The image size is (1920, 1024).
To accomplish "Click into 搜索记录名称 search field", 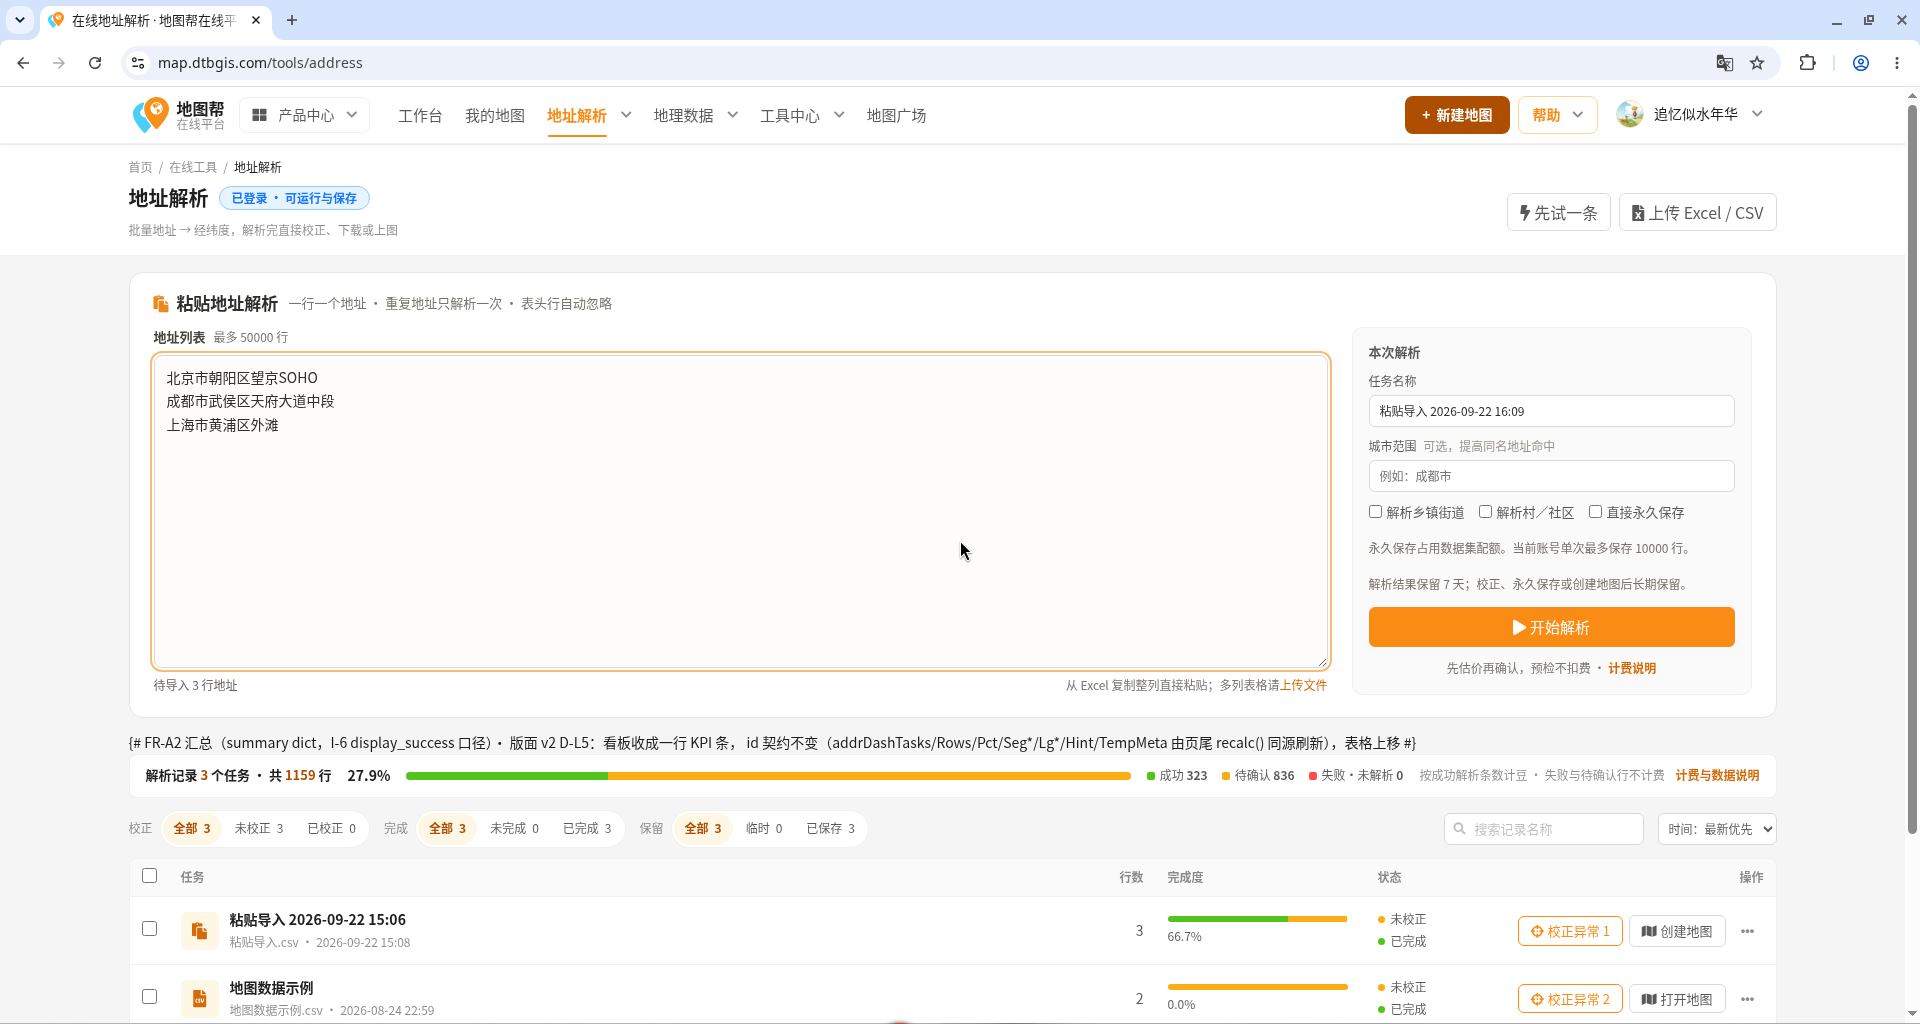I will coord(1544,829).
